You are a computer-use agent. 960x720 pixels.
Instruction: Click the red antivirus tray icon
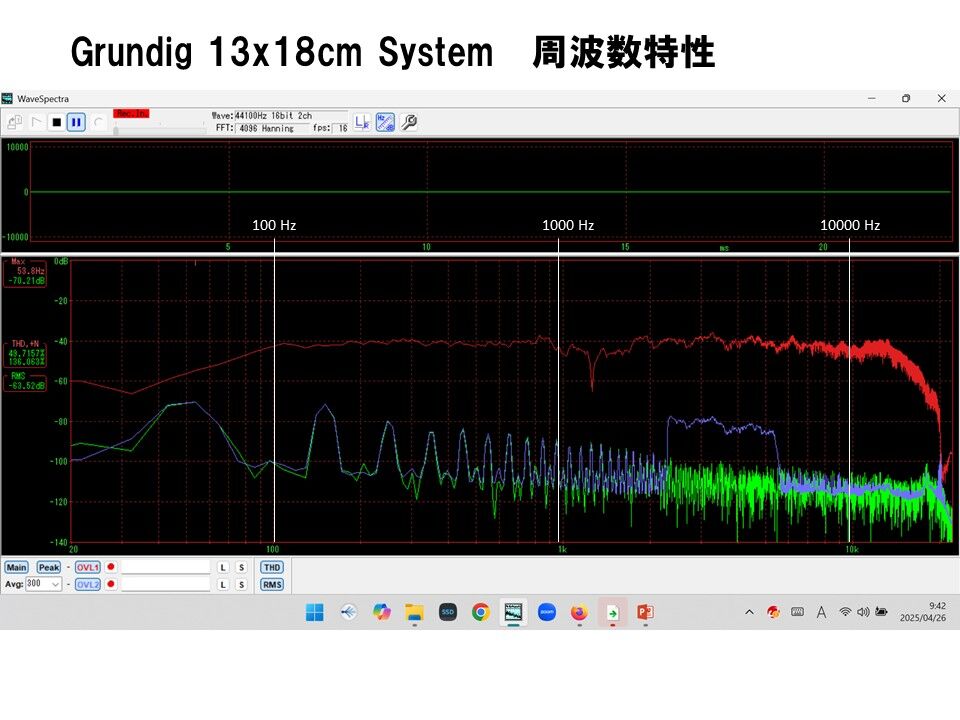(773, 612)
